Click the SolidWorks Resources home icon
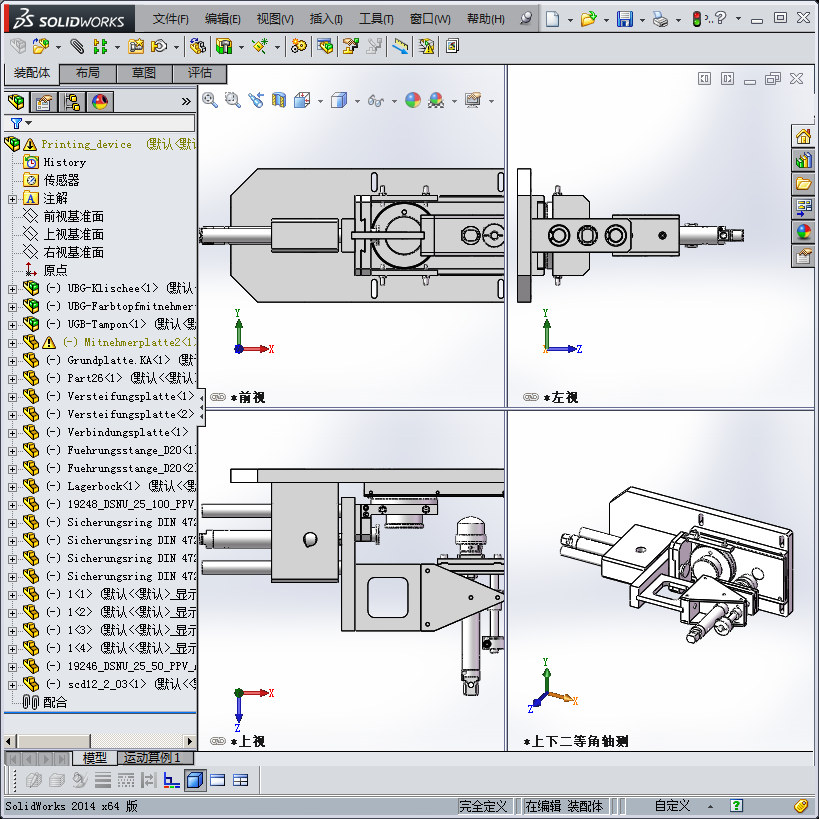The image size is (819, 819). [x=803, y=137]
